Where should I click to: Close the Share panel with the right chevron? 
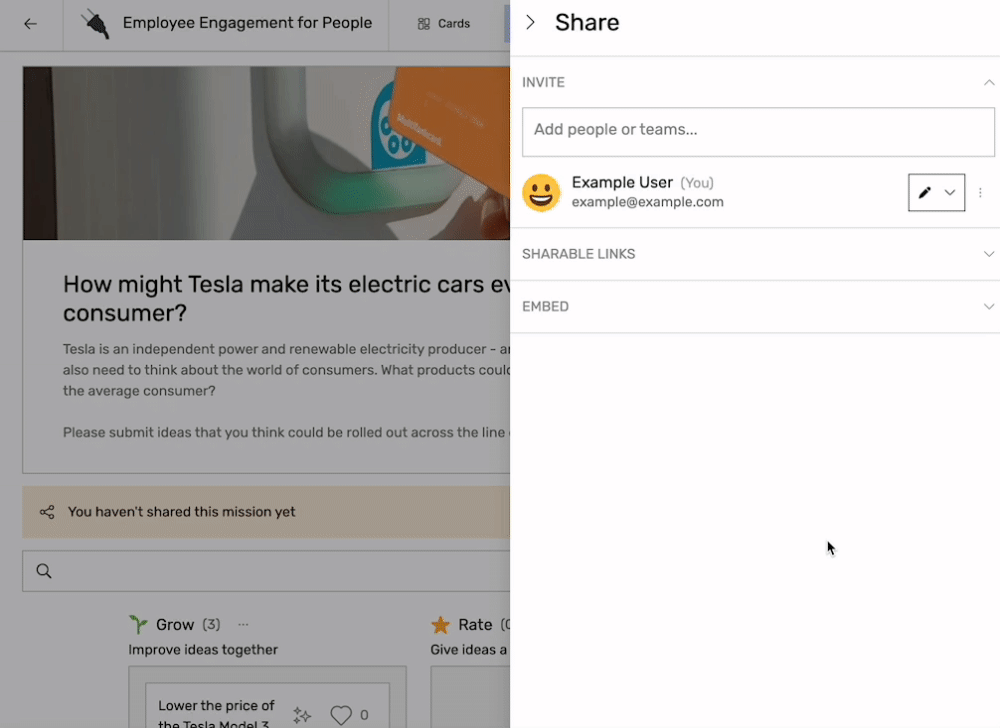(x=530, y=23)
